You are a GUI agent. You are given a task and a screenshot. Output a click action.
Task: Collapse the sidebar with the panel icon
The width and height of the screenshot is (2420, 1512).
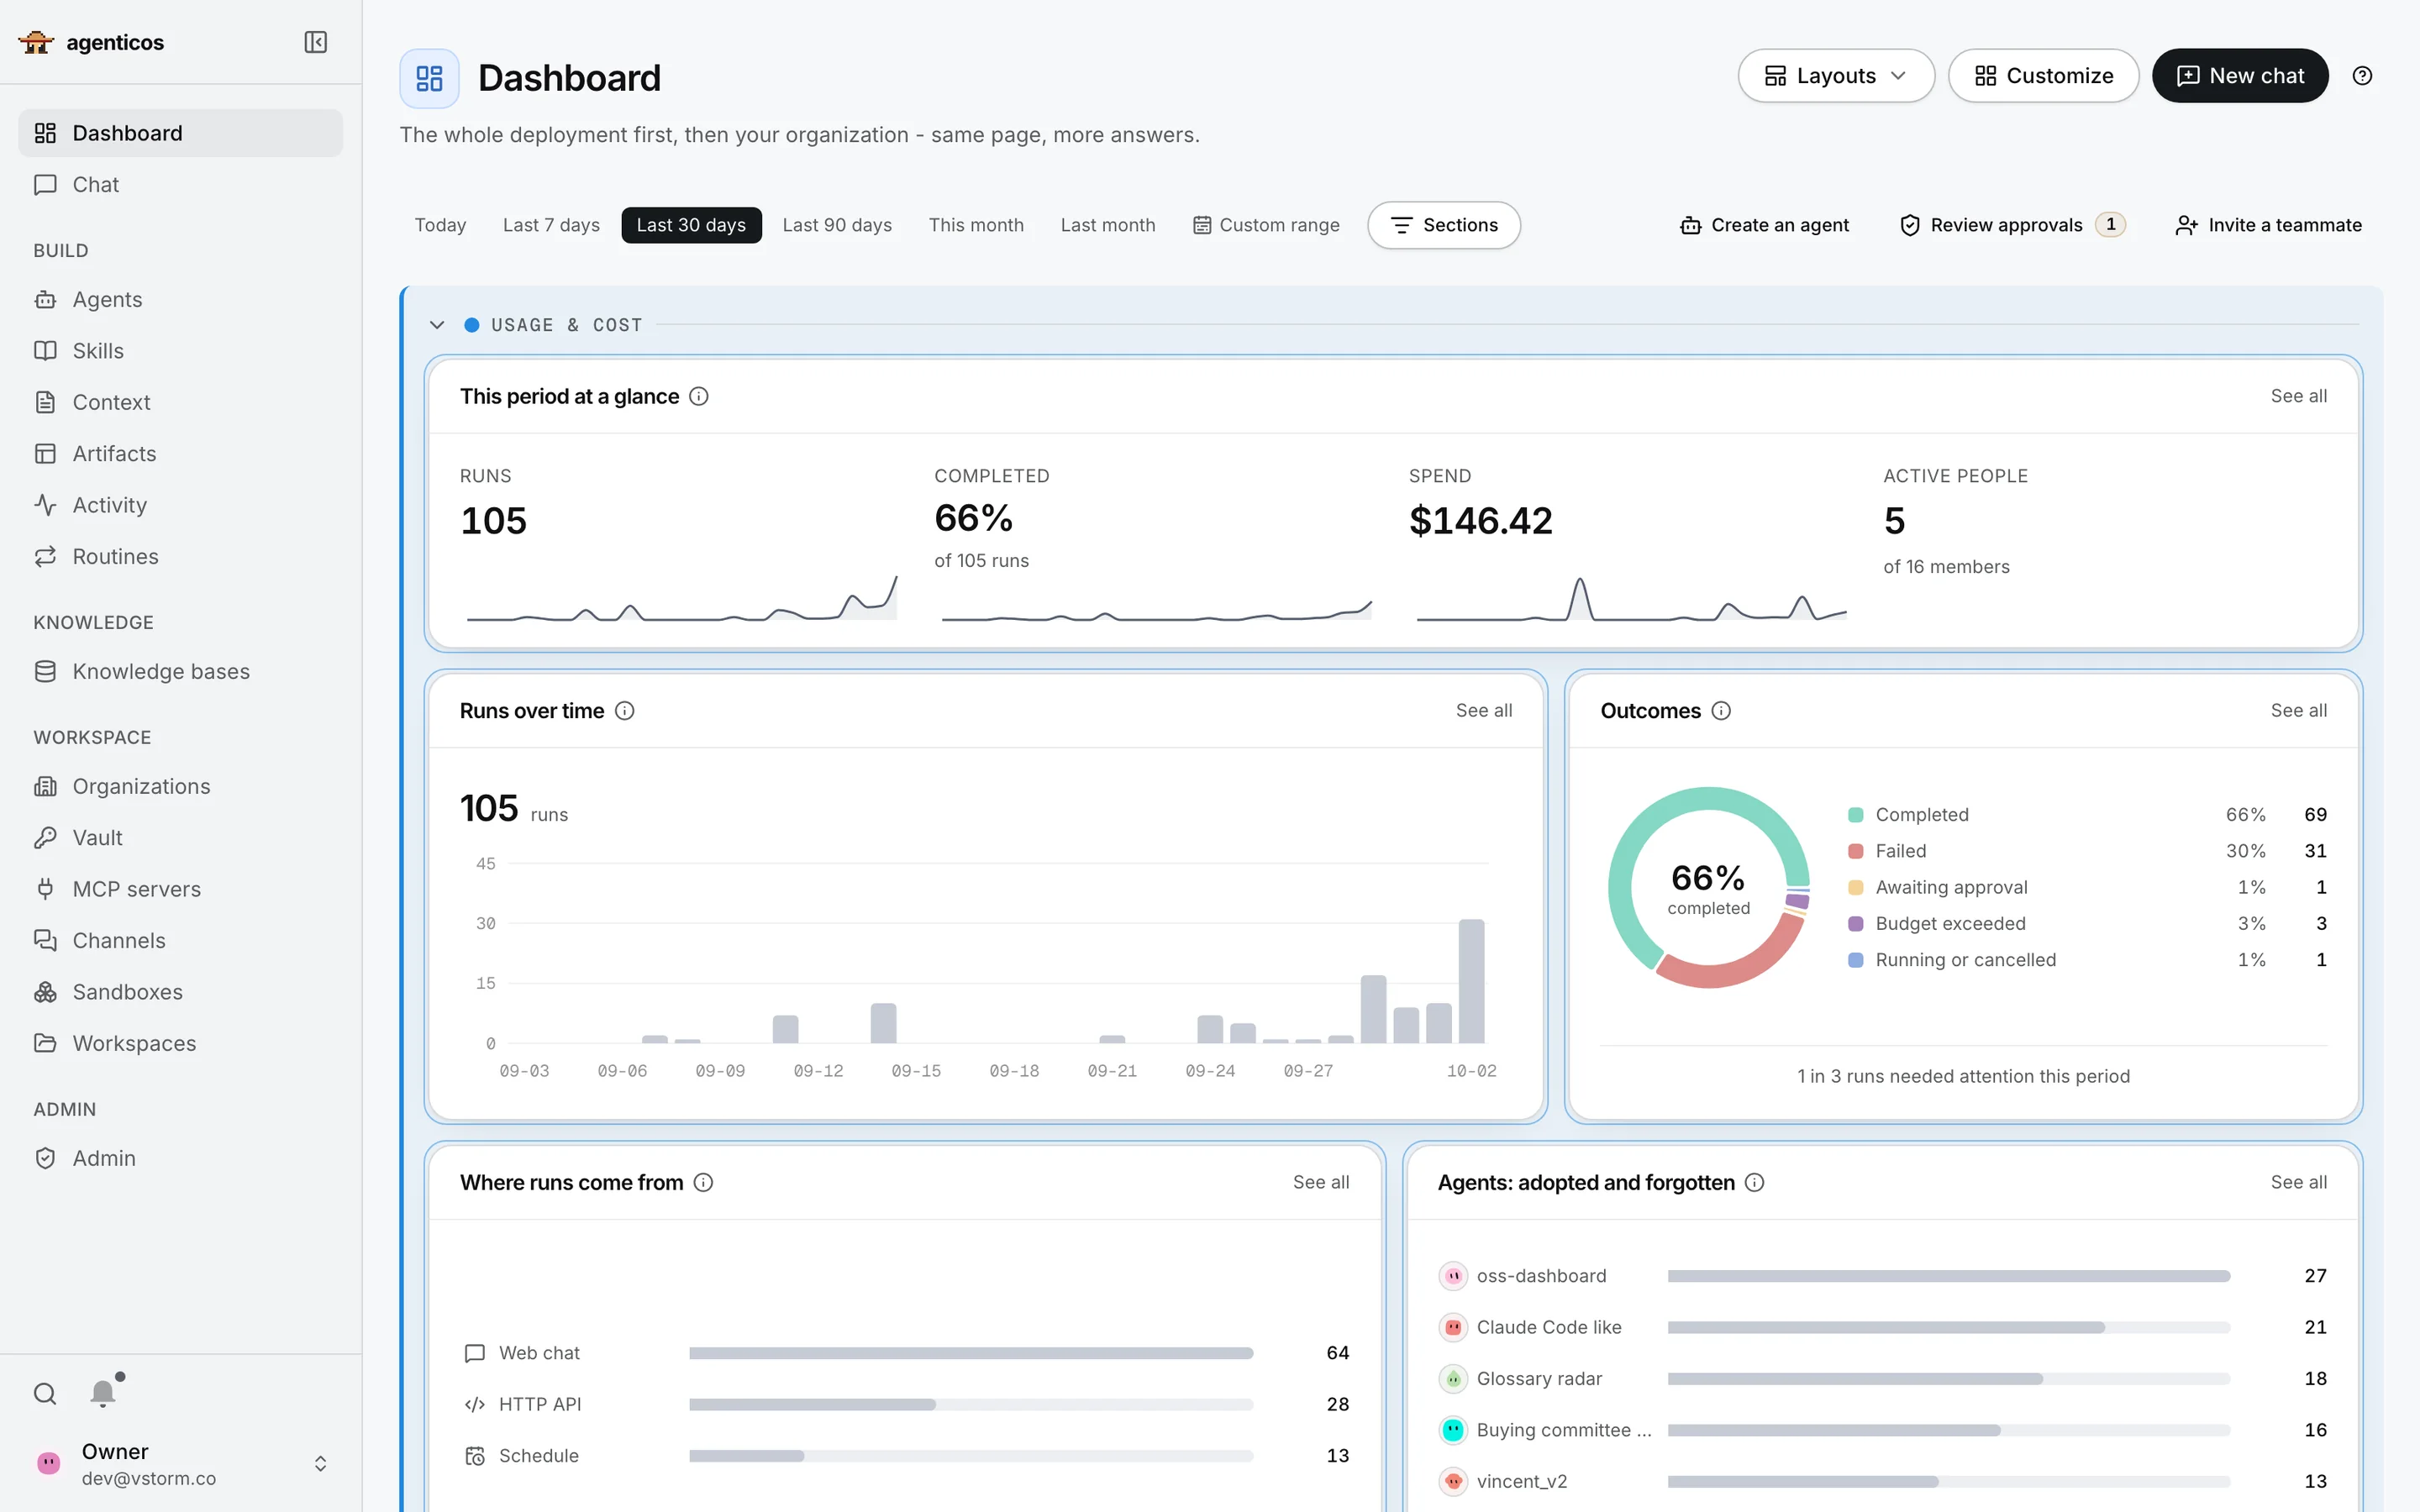coord(315,42)
